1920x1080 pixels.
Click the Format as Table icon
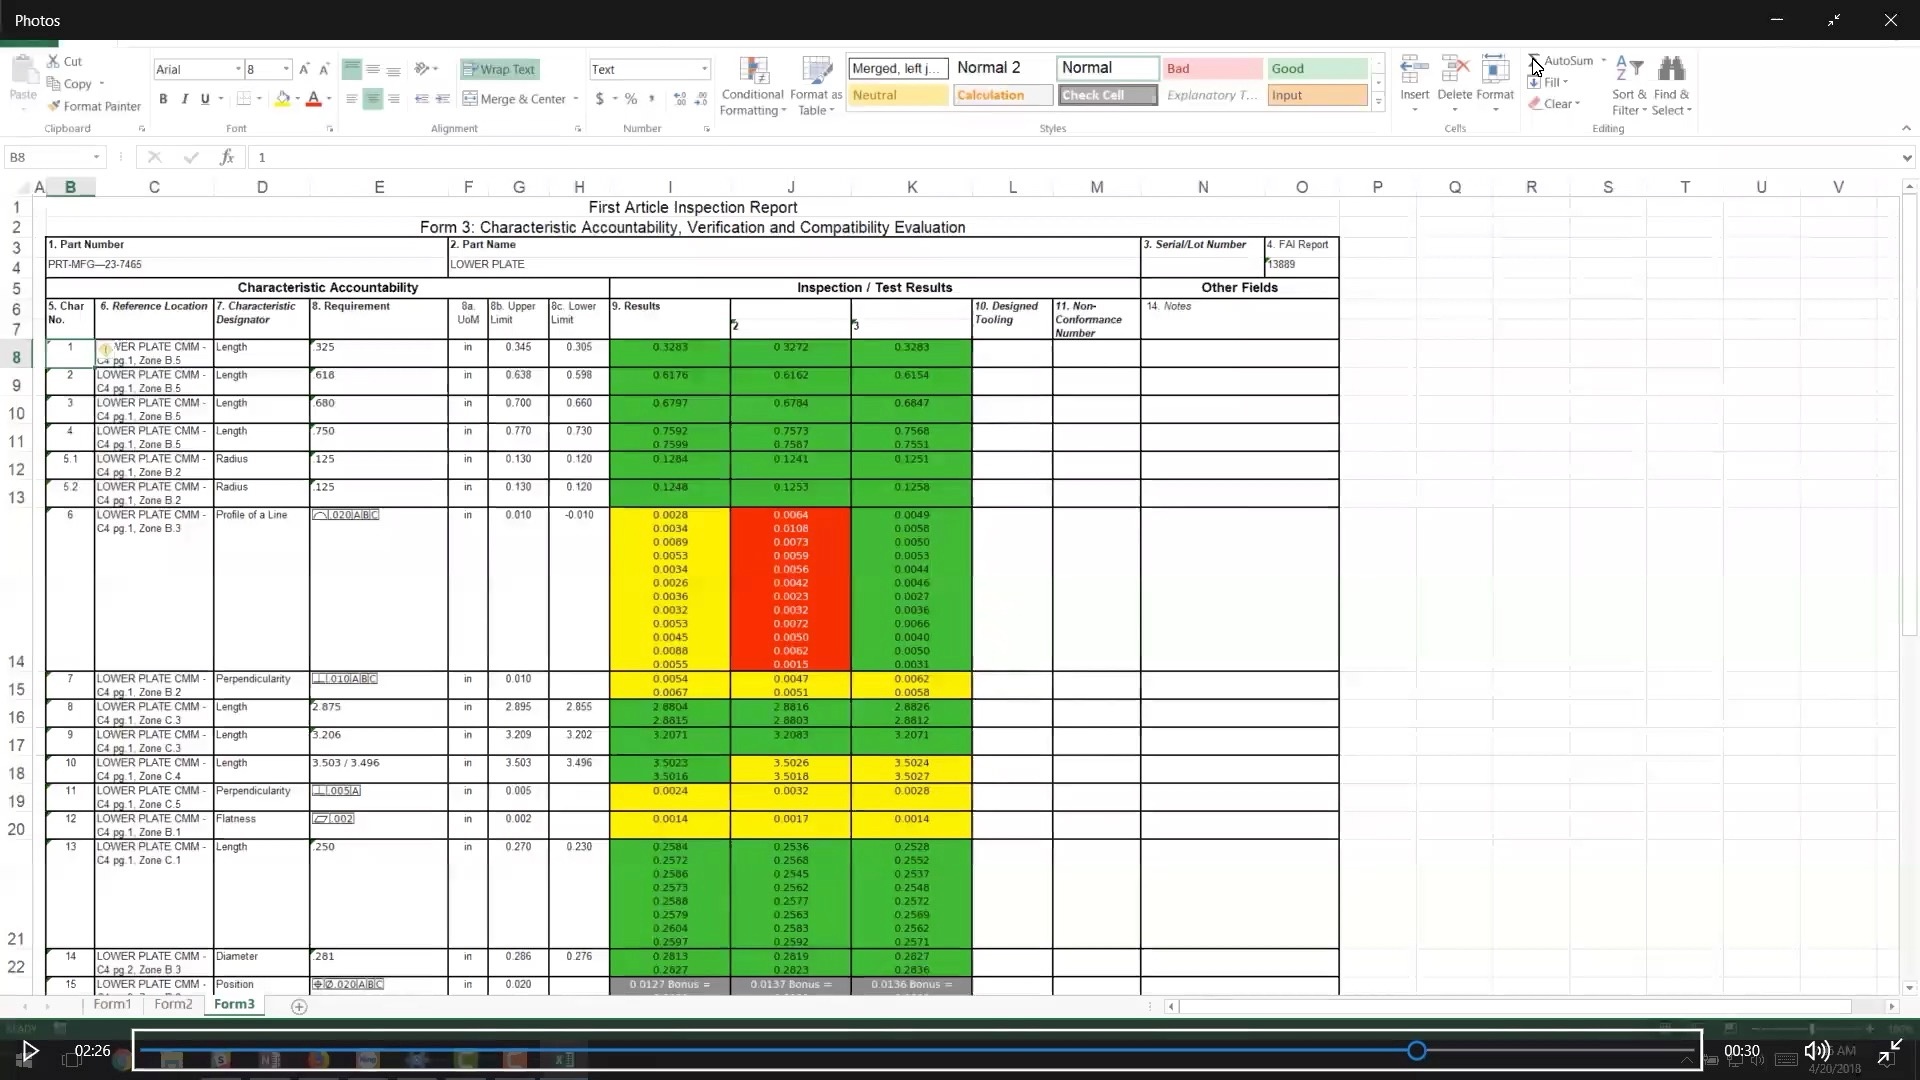click(x=816, y=72)
